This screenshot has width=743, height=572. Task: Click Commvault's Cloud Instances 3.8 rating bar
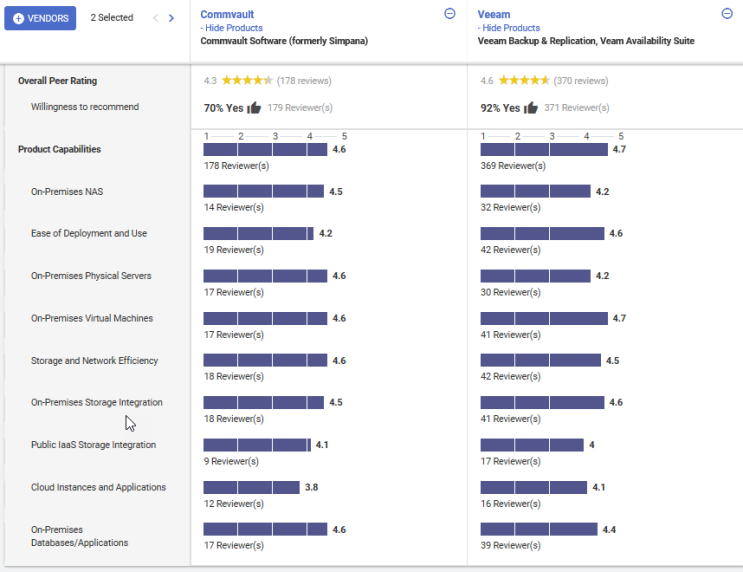pos(251,487)
